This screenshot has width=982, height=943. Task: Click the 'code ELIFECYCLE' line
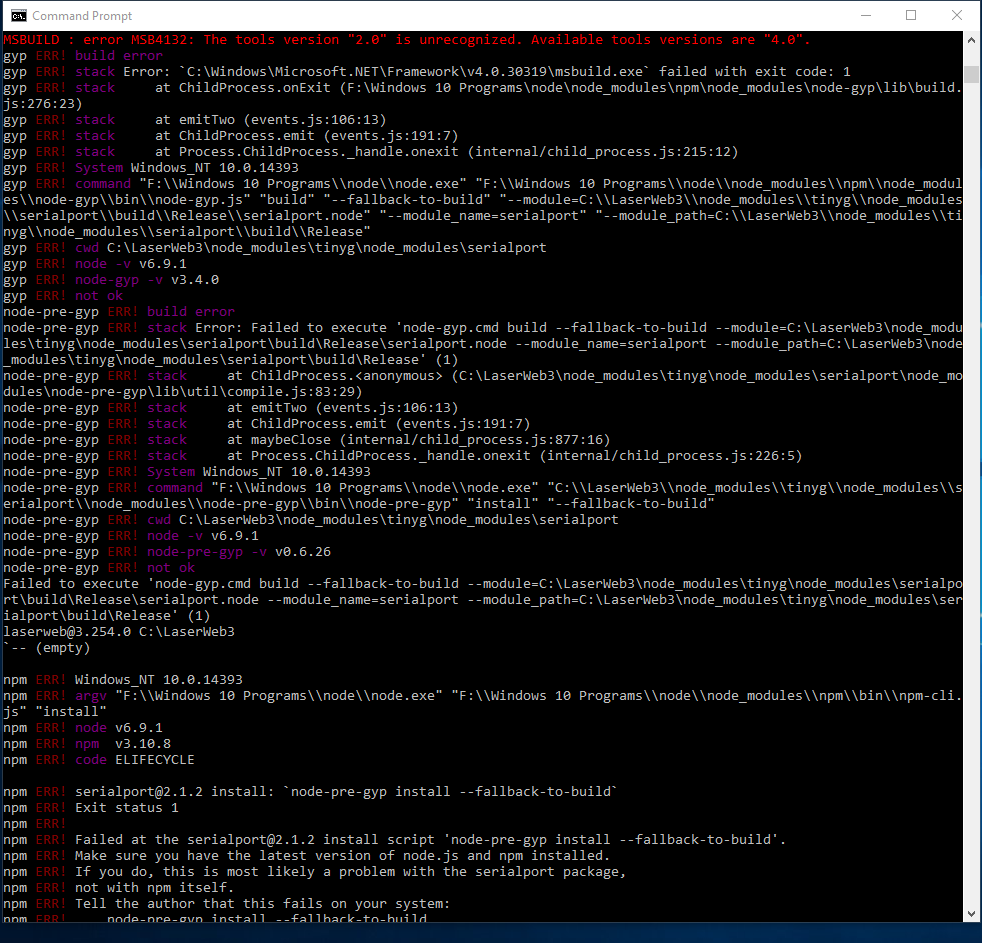[99, 760]
